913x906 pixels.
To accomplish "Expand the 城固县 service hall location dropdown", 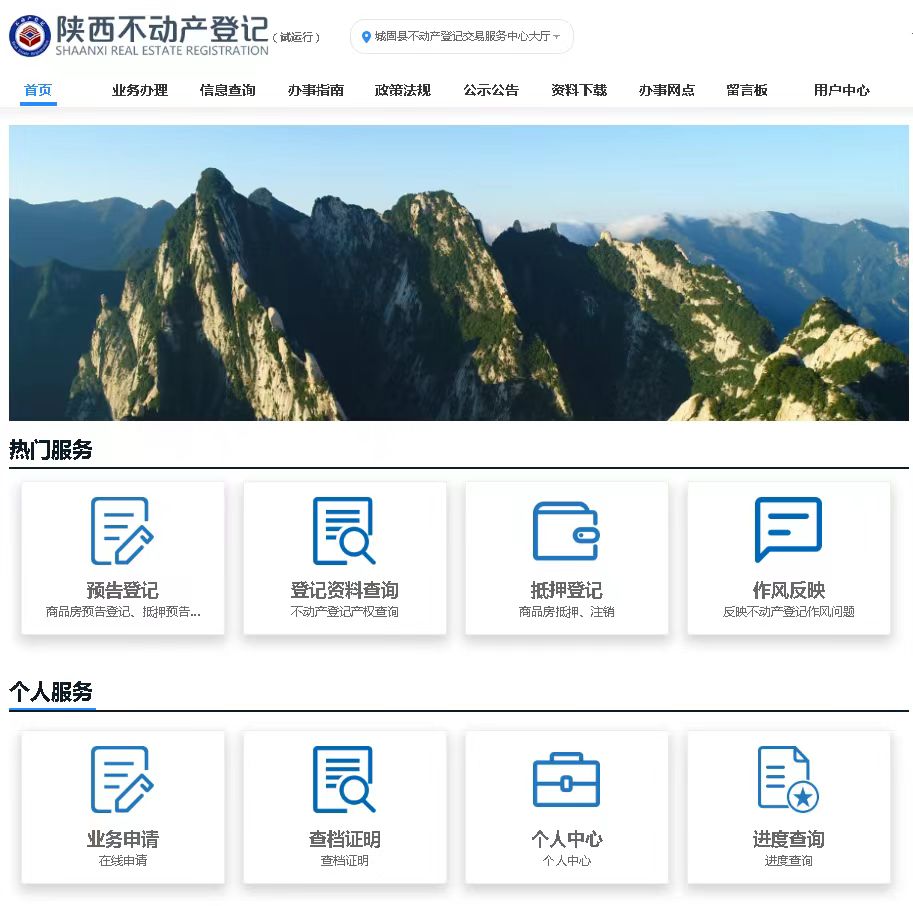I will [556, 37].
